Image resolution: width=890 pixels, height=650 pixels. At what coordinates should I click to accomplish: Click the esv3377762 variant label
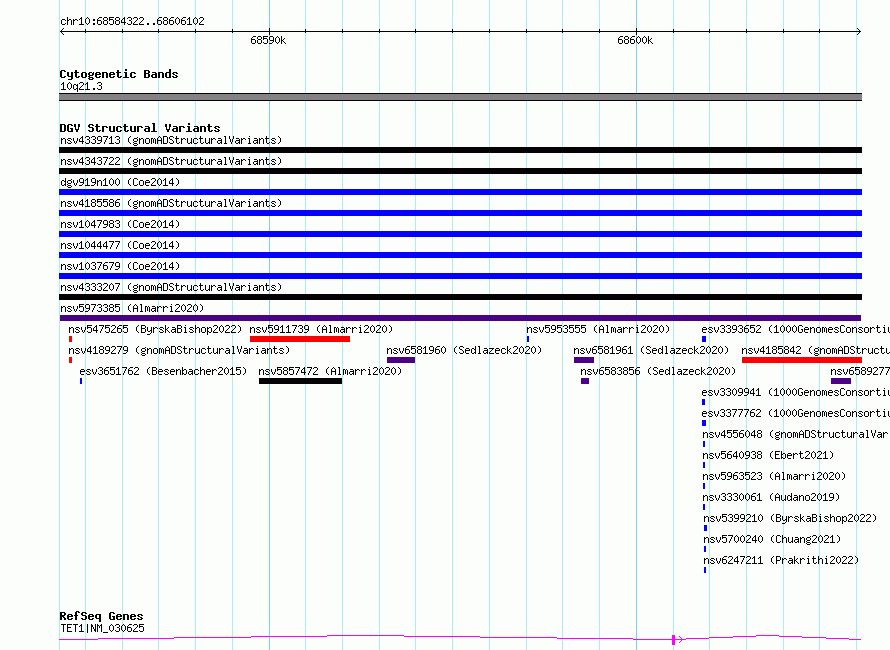[795, 413]
